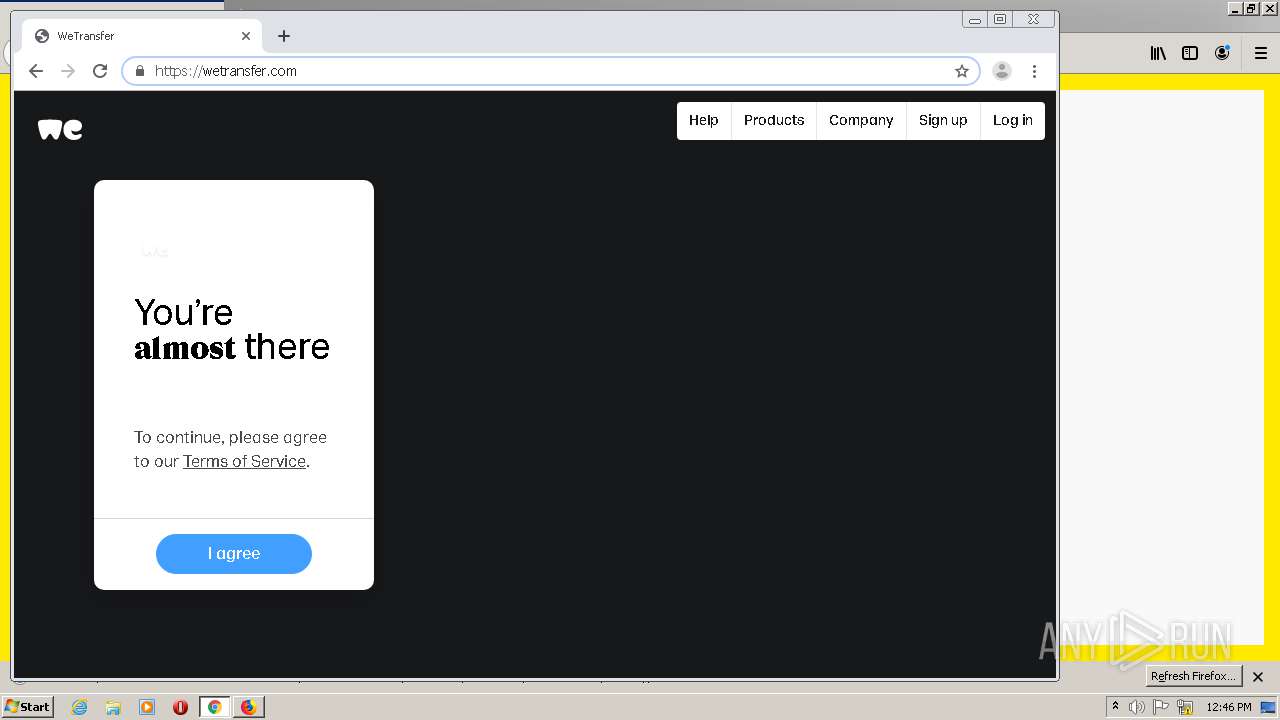Open Firefox hamburger menu in background window
This screenshot has width=1280, height=720.
coord(1261,54)
